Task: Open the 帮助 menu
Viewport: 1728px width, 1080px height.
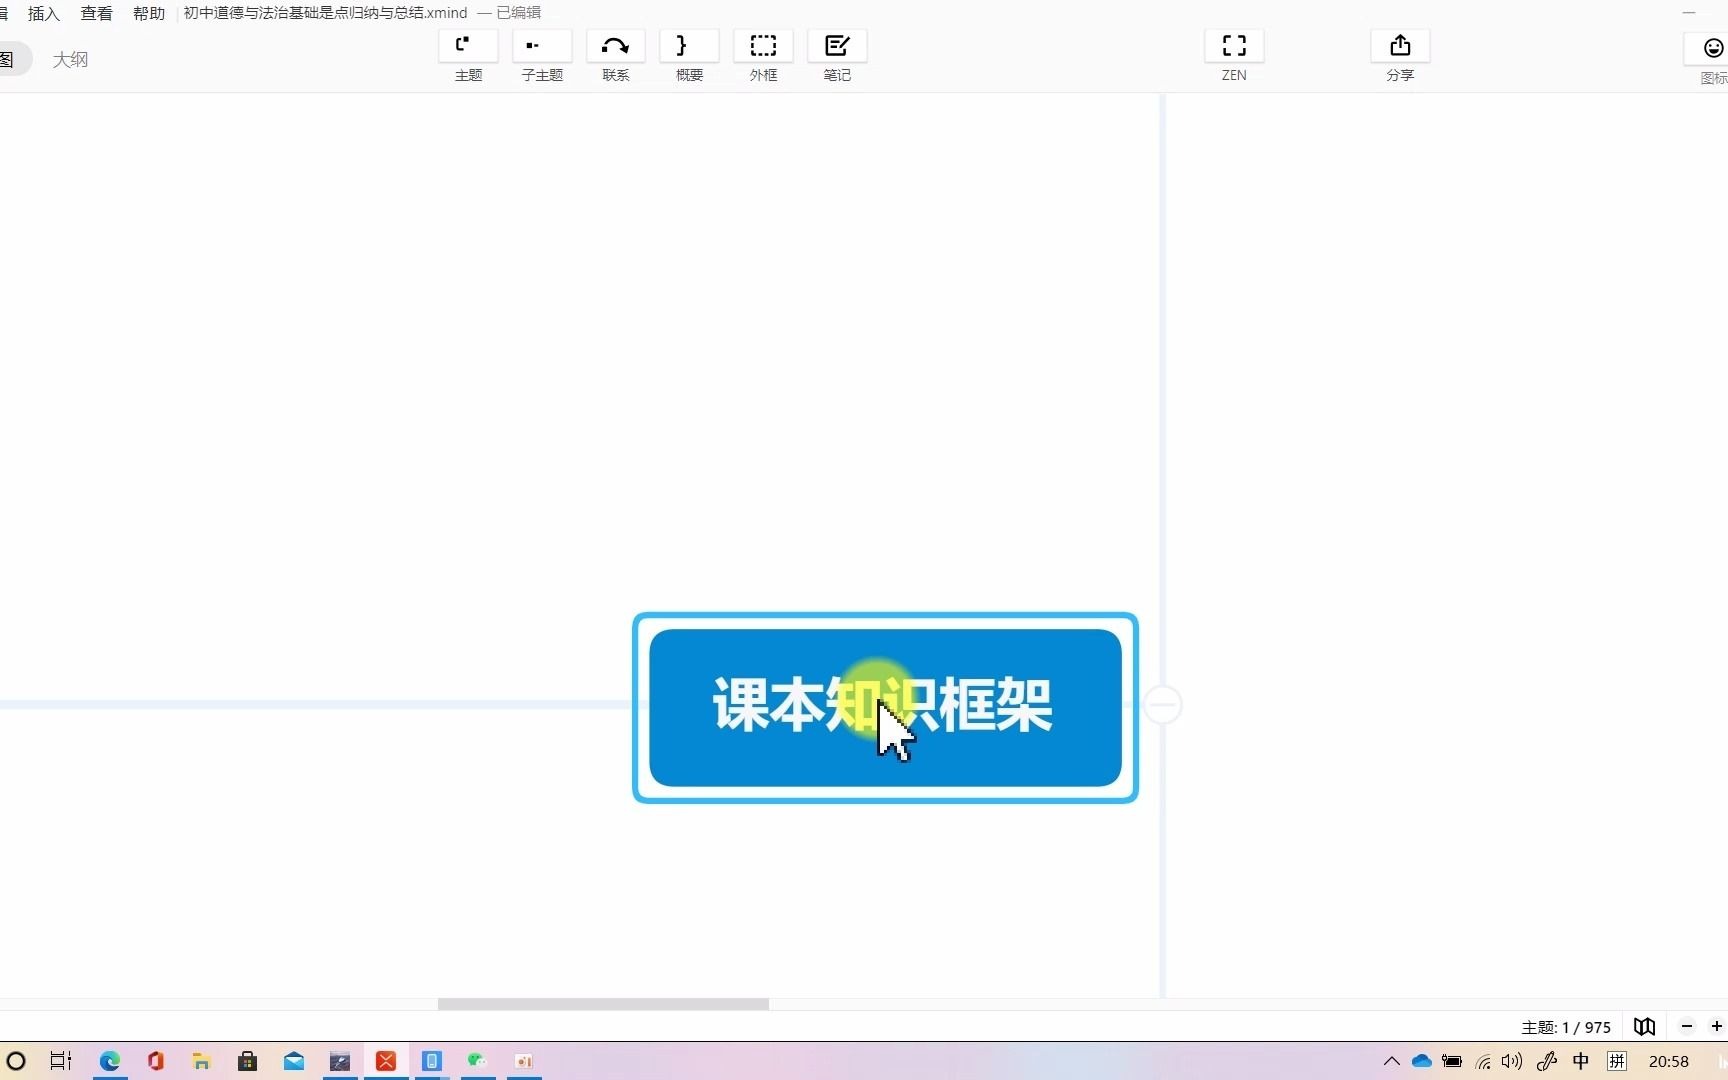Action: coord(149,13)
